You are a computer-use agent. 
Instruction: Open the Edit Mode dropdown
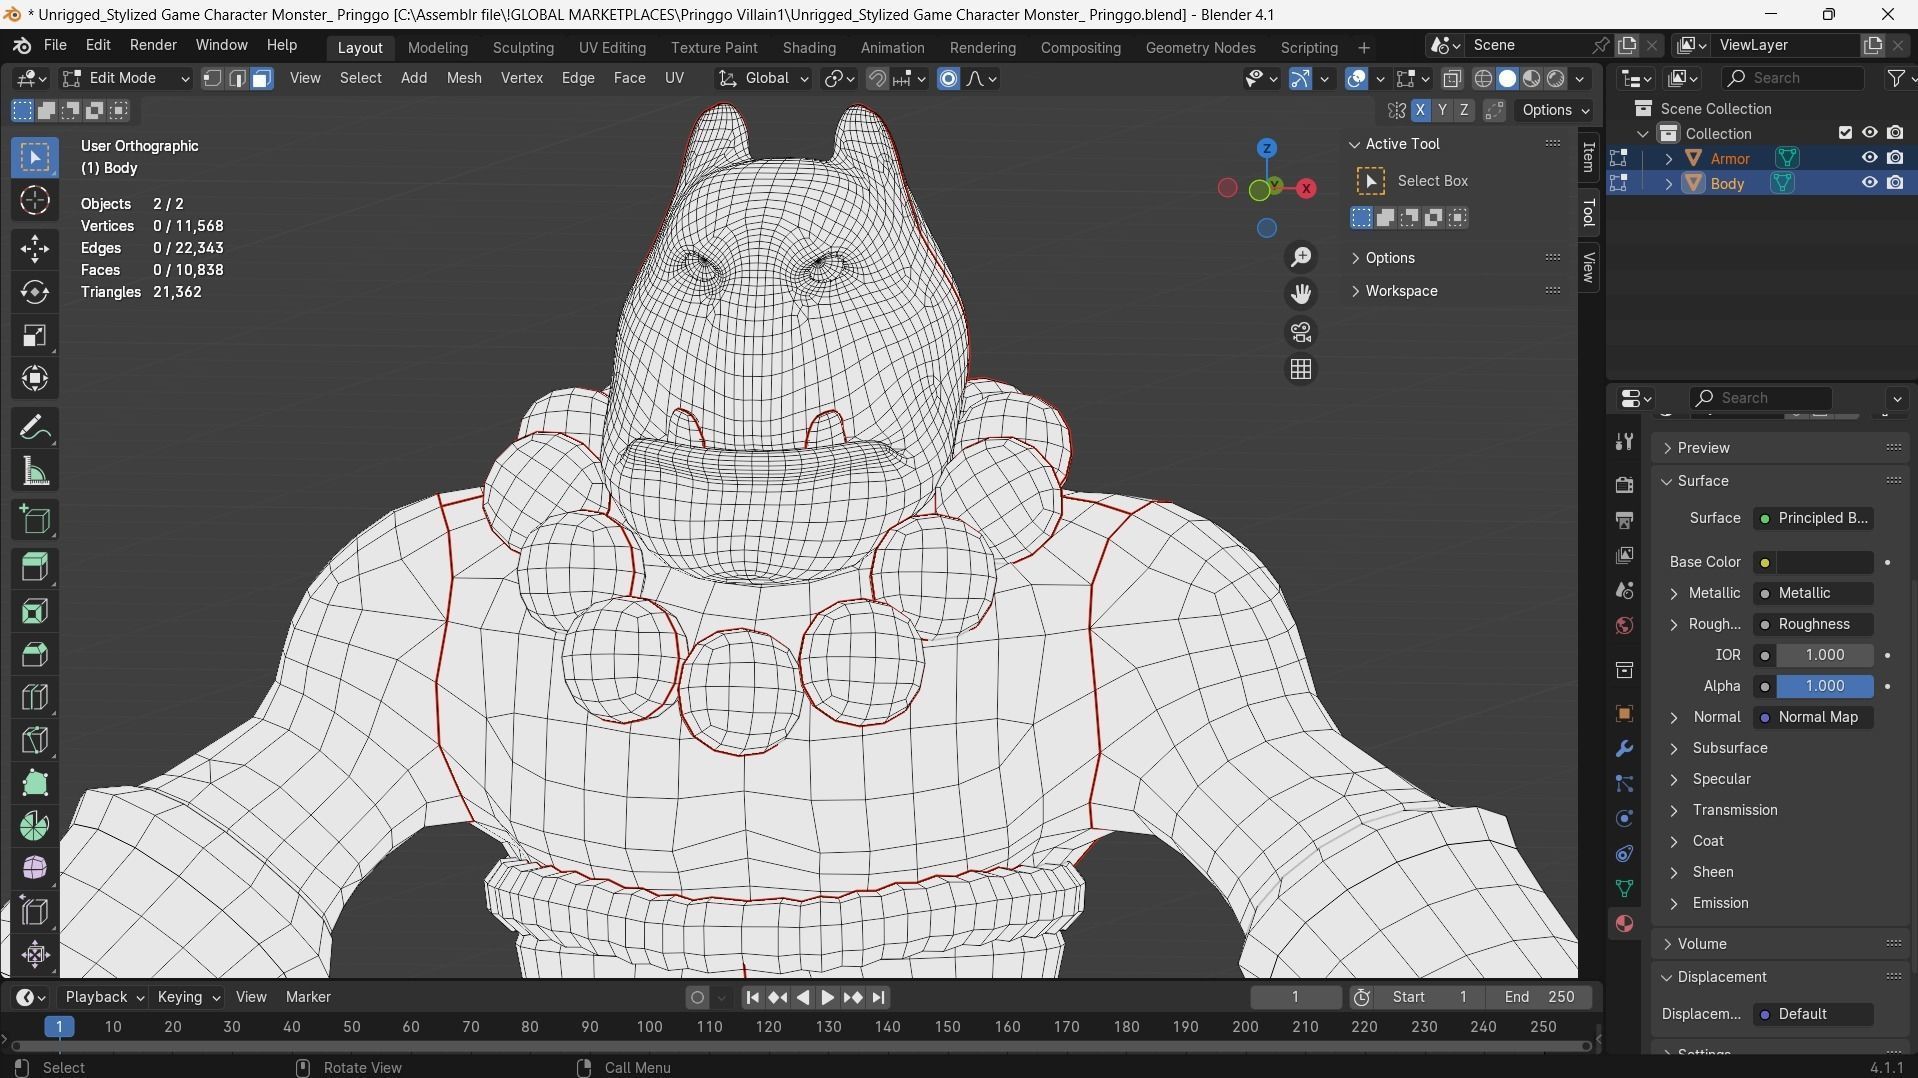pos(125,79)
